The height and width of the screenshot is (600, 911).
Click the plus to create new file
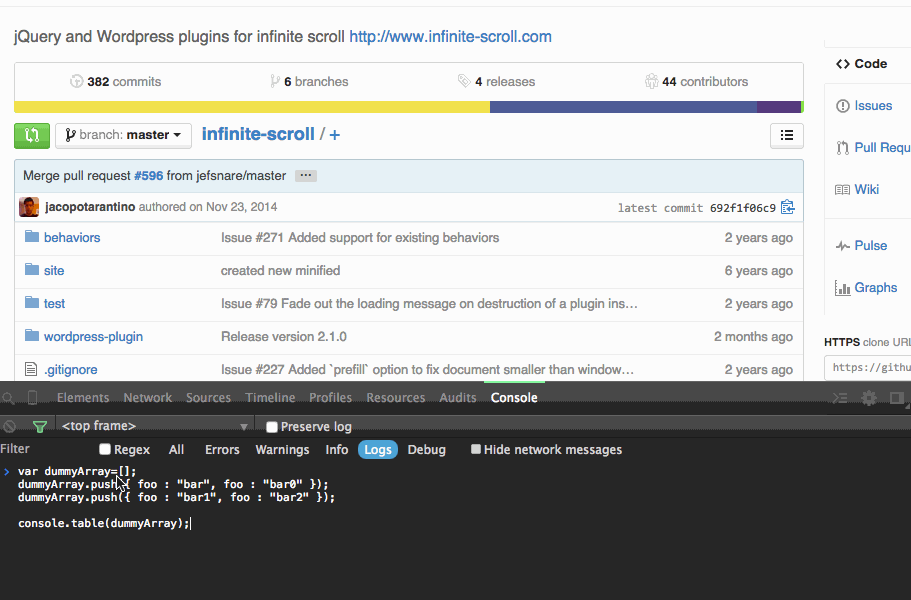click(x=335, y=135)
